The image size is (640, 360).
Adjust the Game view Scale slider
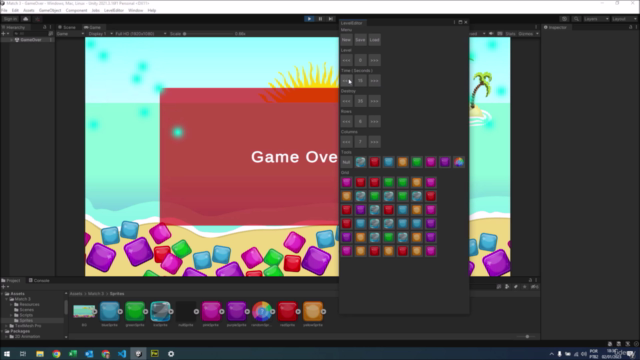(208, 33)
